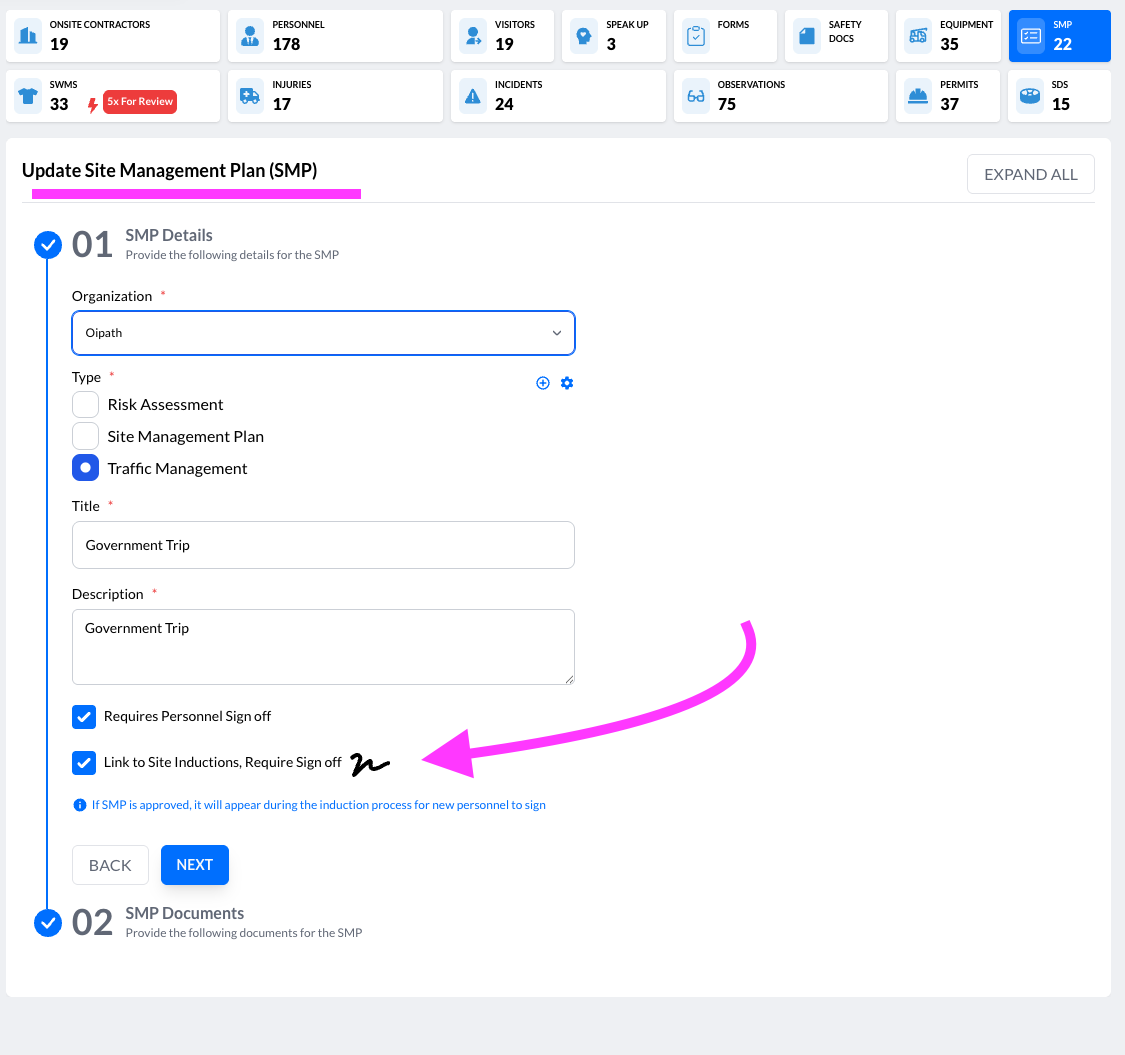The height and width of the screenshot is (1055, 1125).
Task: Click the Permits hard hat icon
Action: pyautogui.click(x=917, y=96)
